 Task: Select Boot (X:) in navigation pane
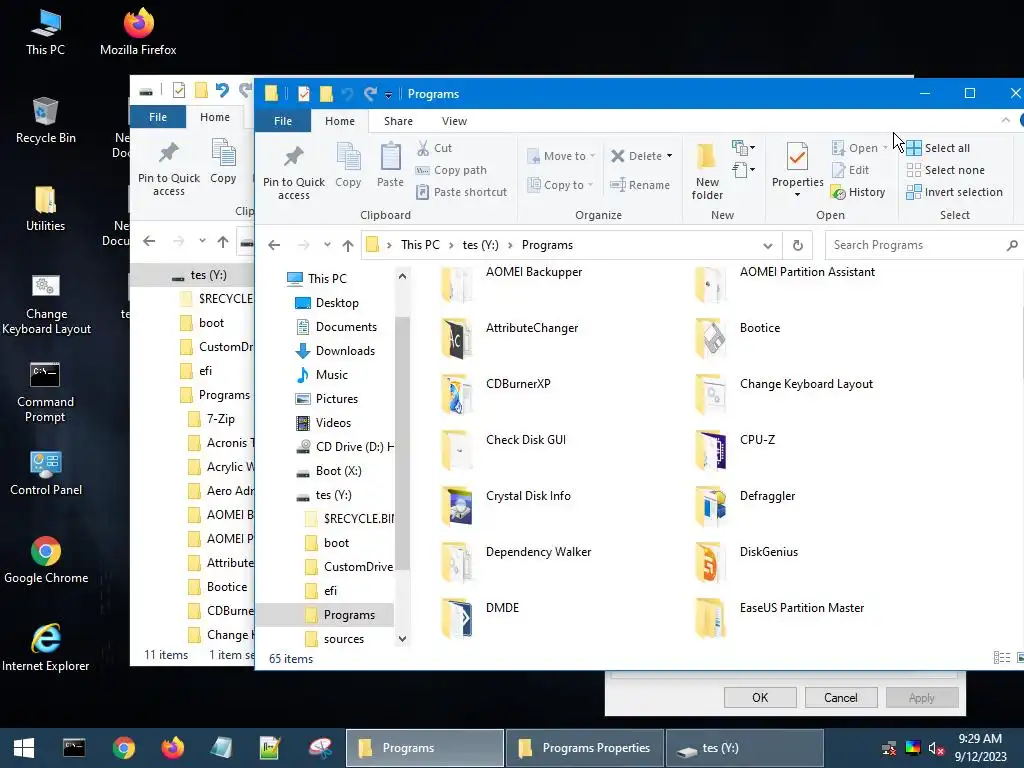338,471
